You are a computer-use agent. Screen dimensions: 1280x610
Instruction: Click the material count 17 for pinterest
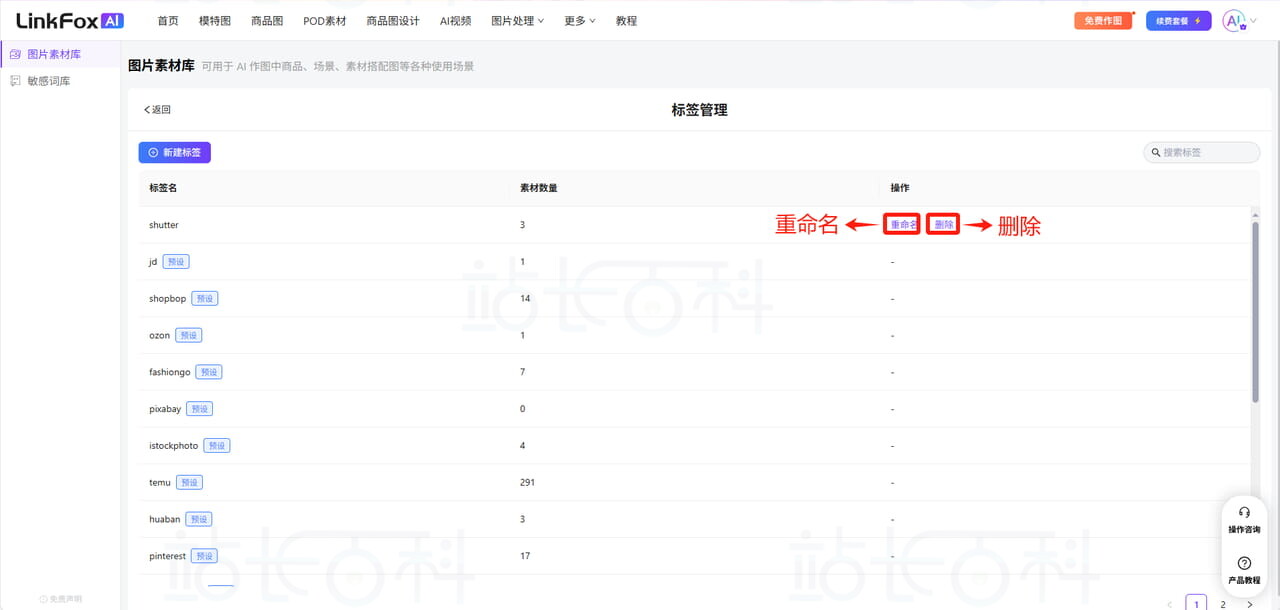point(525,556)
